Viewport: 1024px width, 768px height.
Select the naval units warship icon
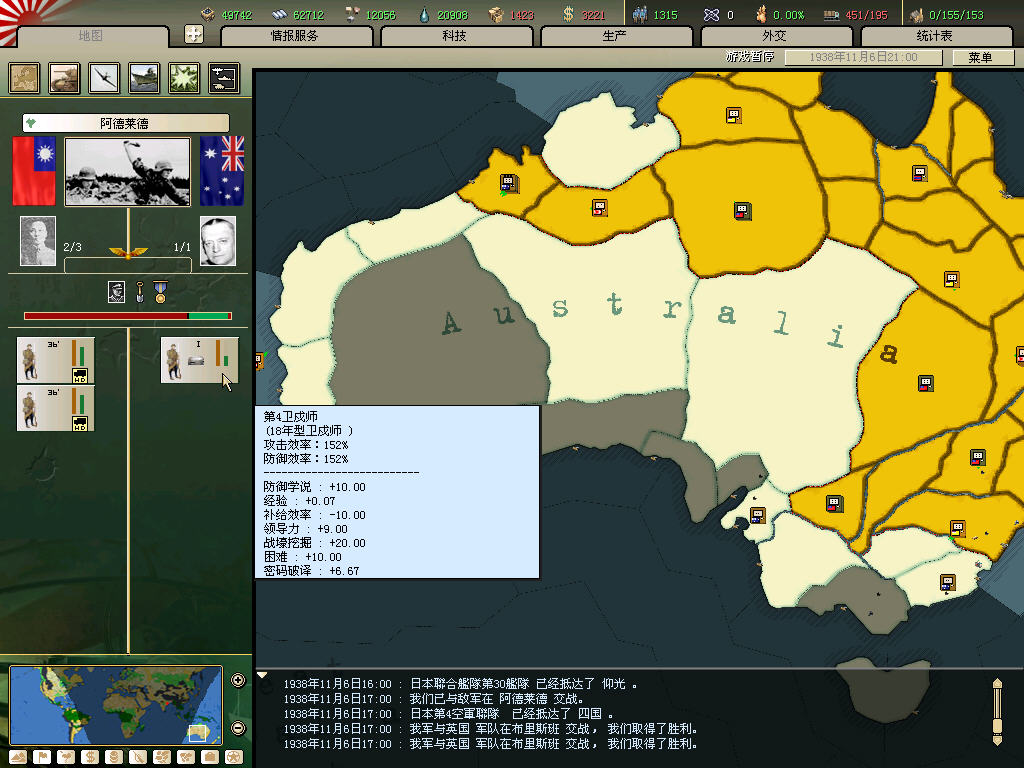(144, 78)
